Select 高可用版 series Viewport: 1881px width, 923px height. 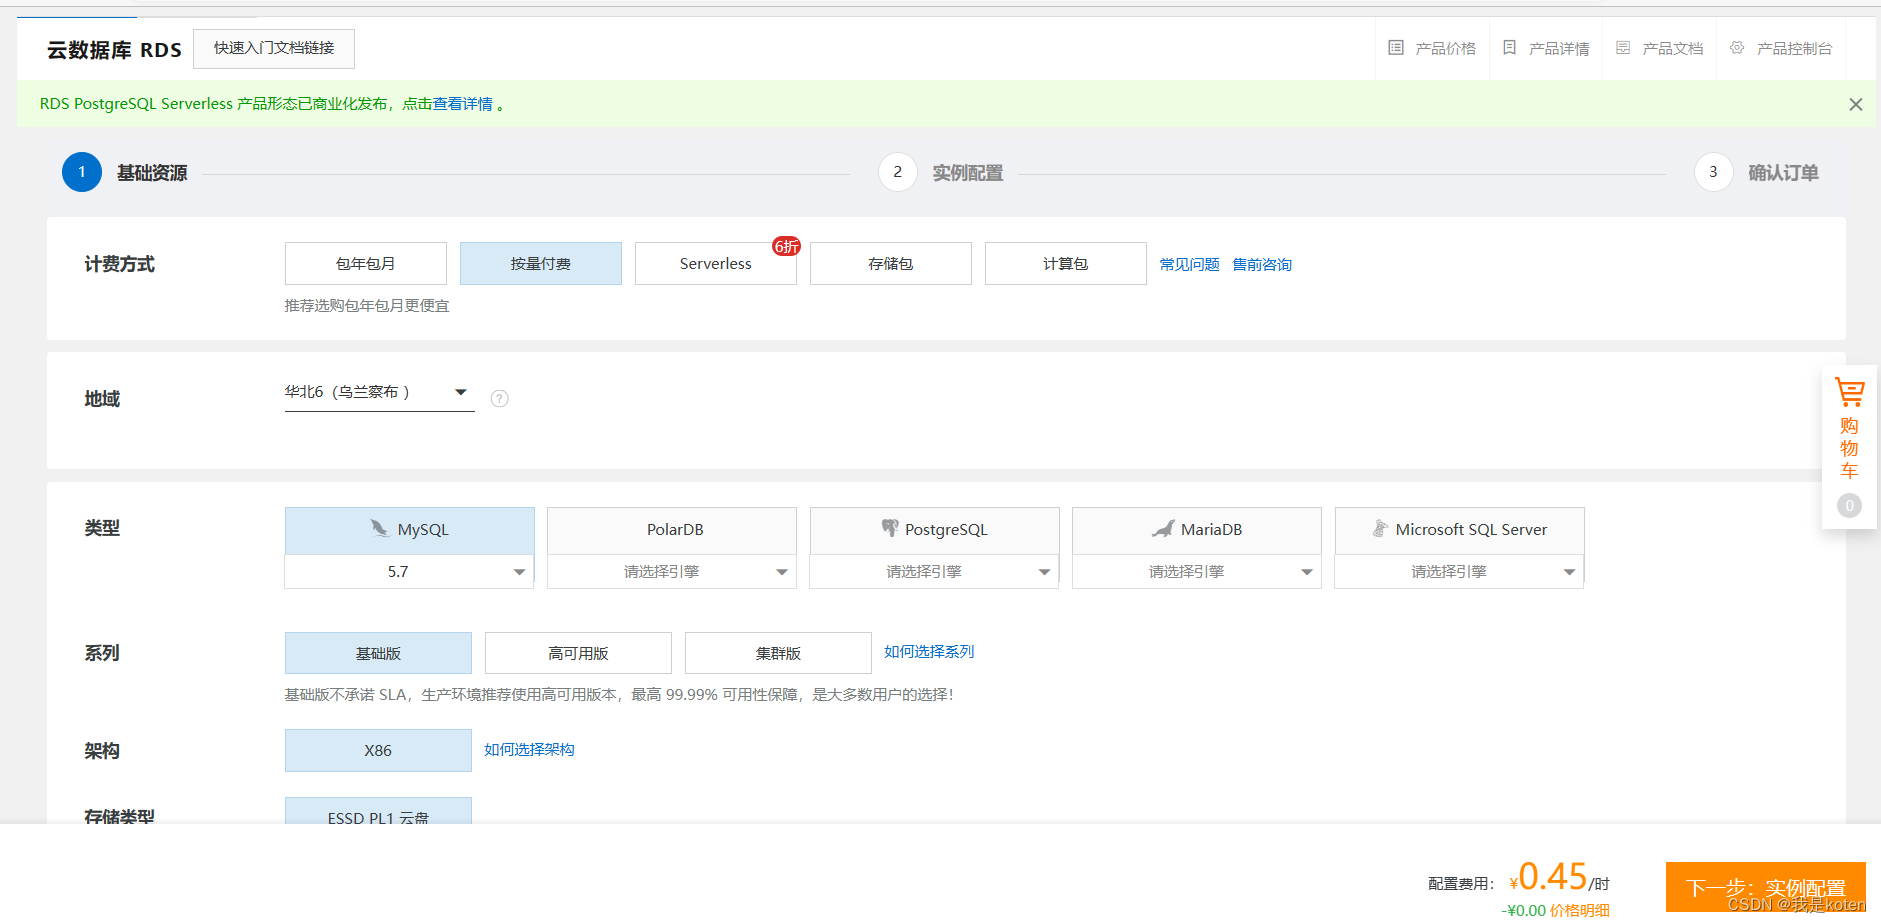point(578,653)
